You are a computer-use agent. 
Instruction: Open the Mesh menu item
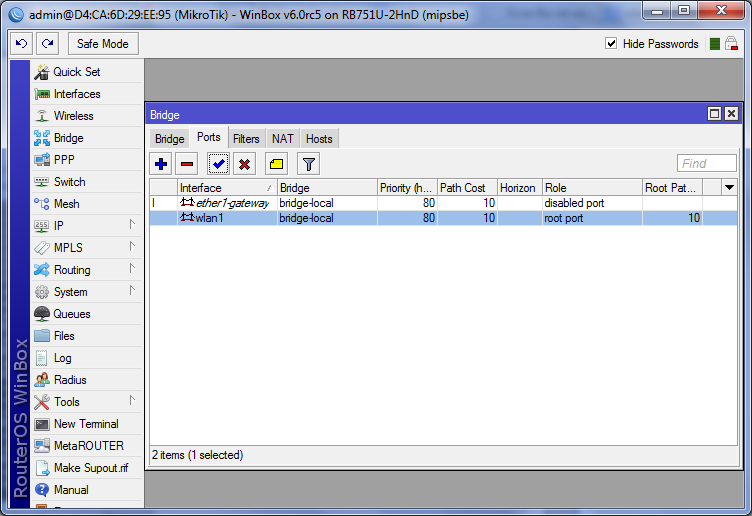click(87, 204)
